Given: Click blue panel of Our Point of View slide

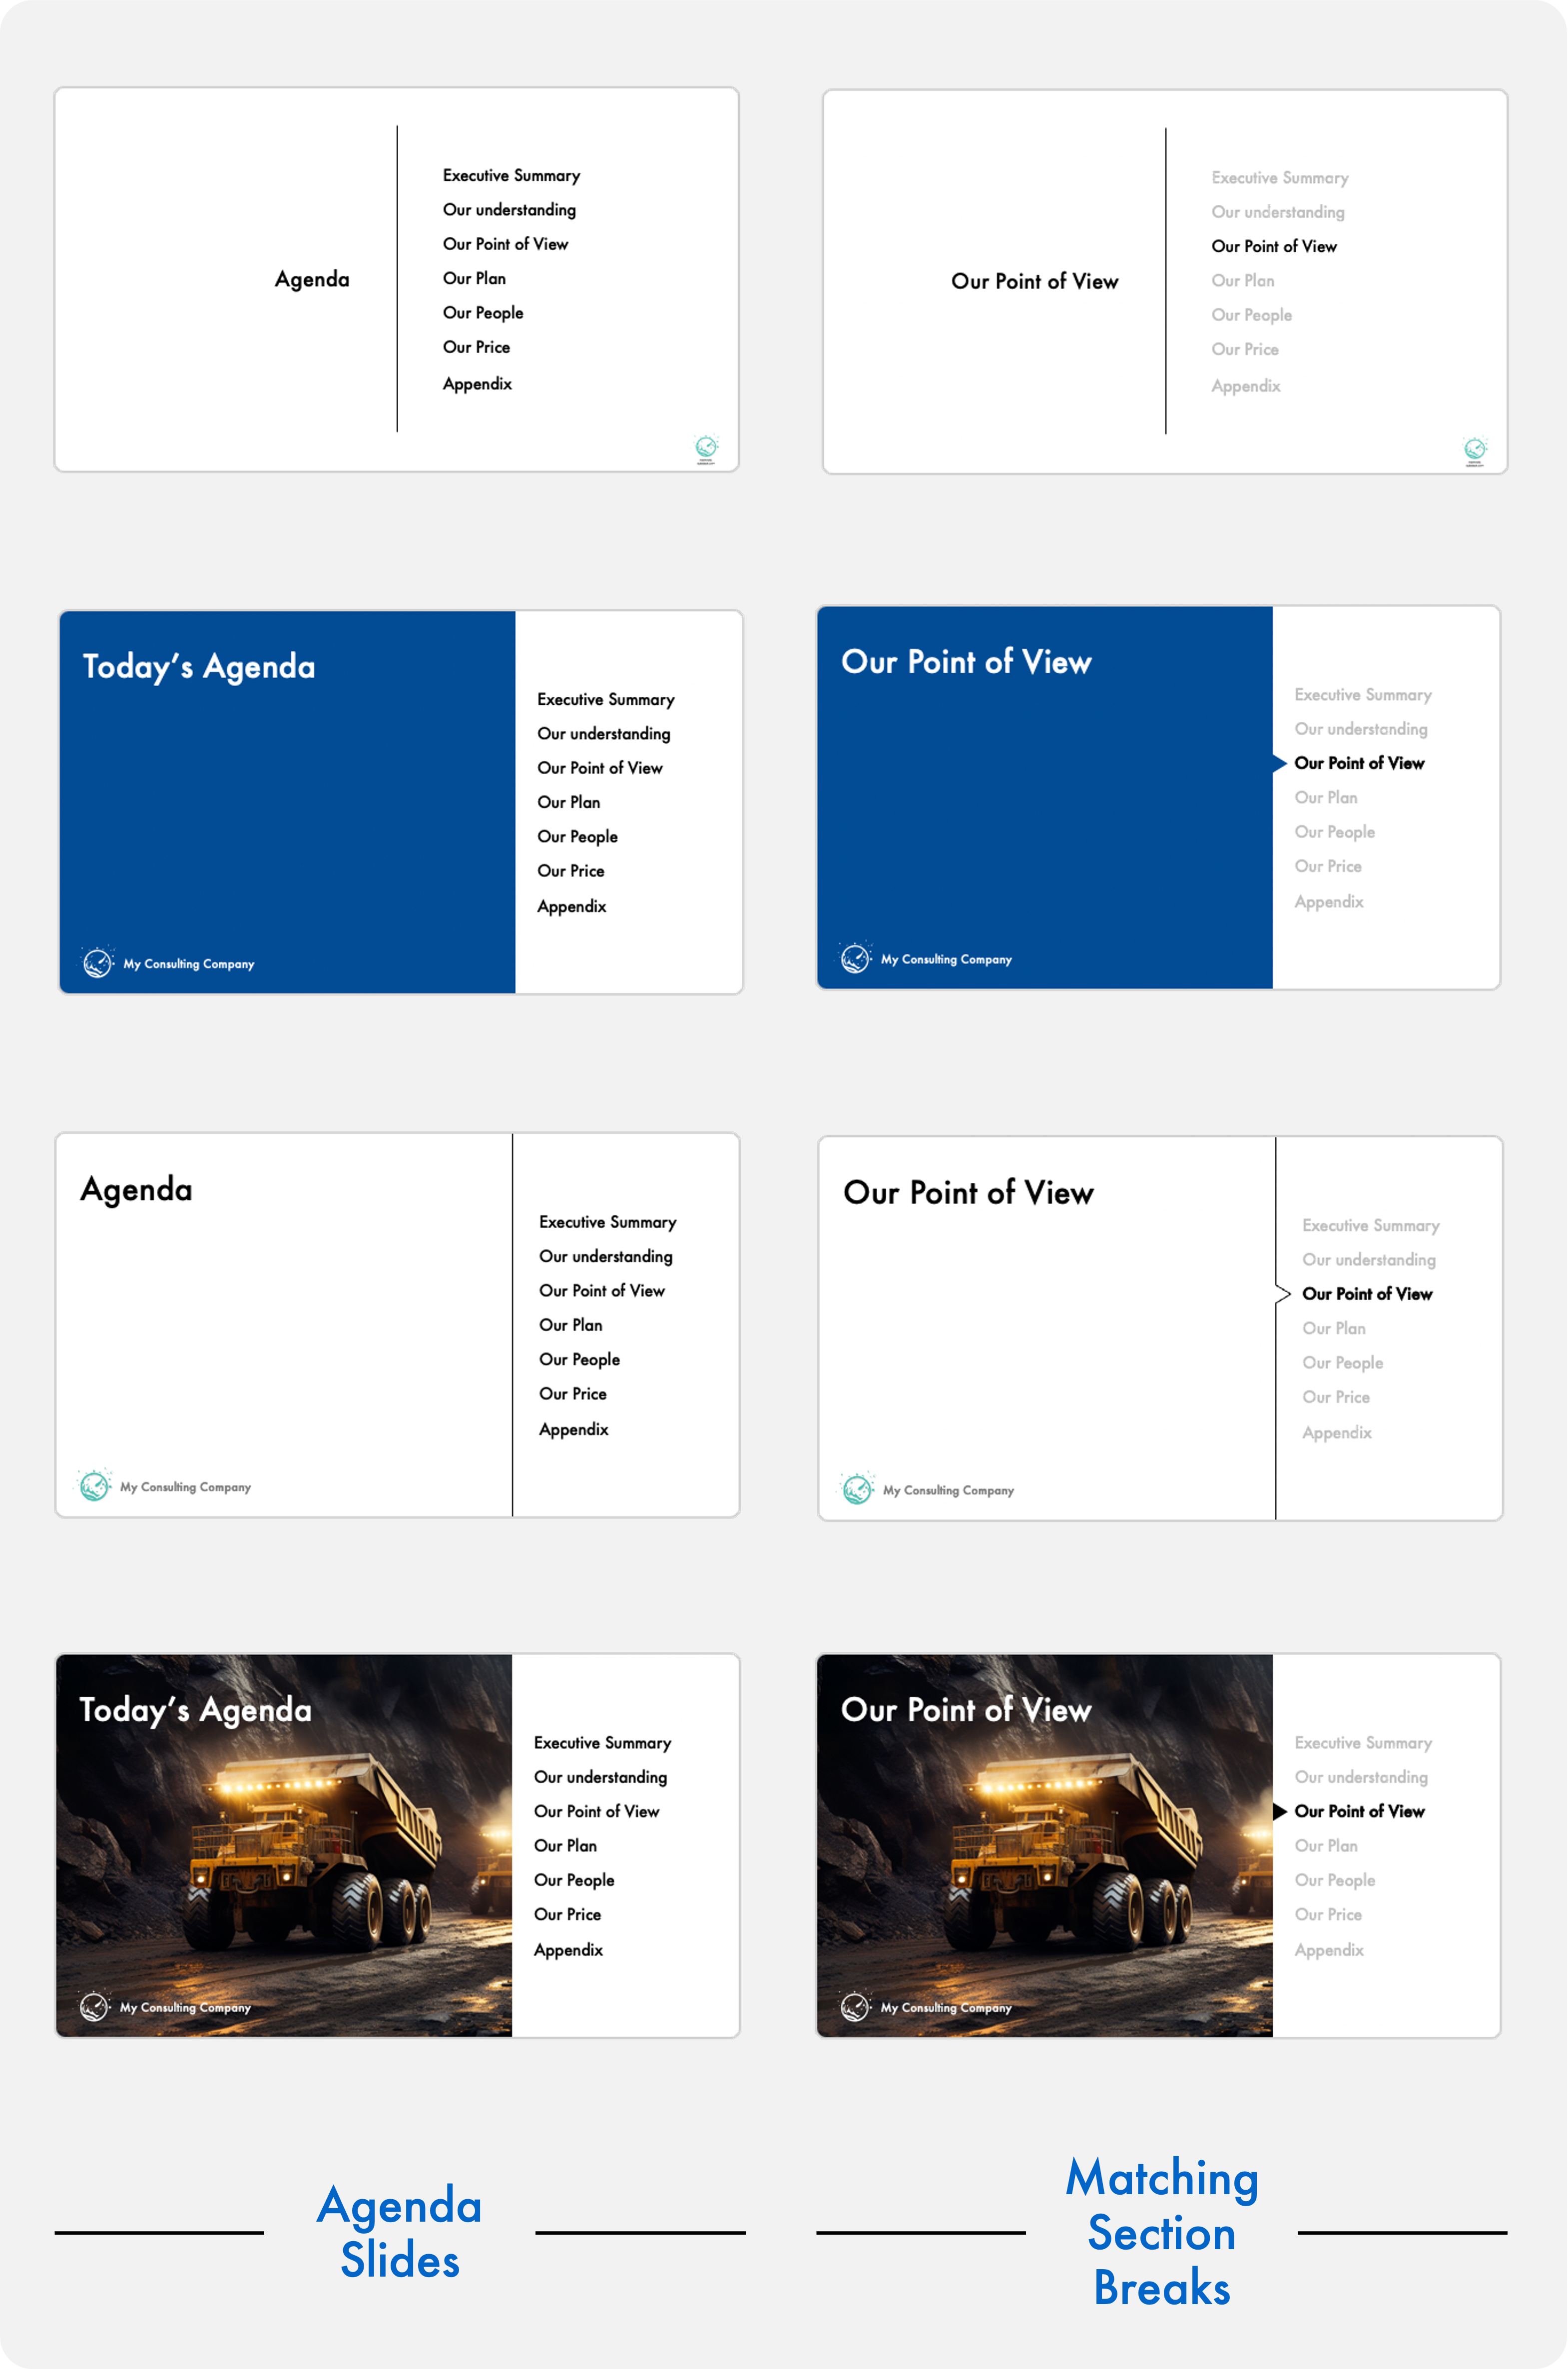Looking at the screenshot, I should click(x=1044, y=820).
